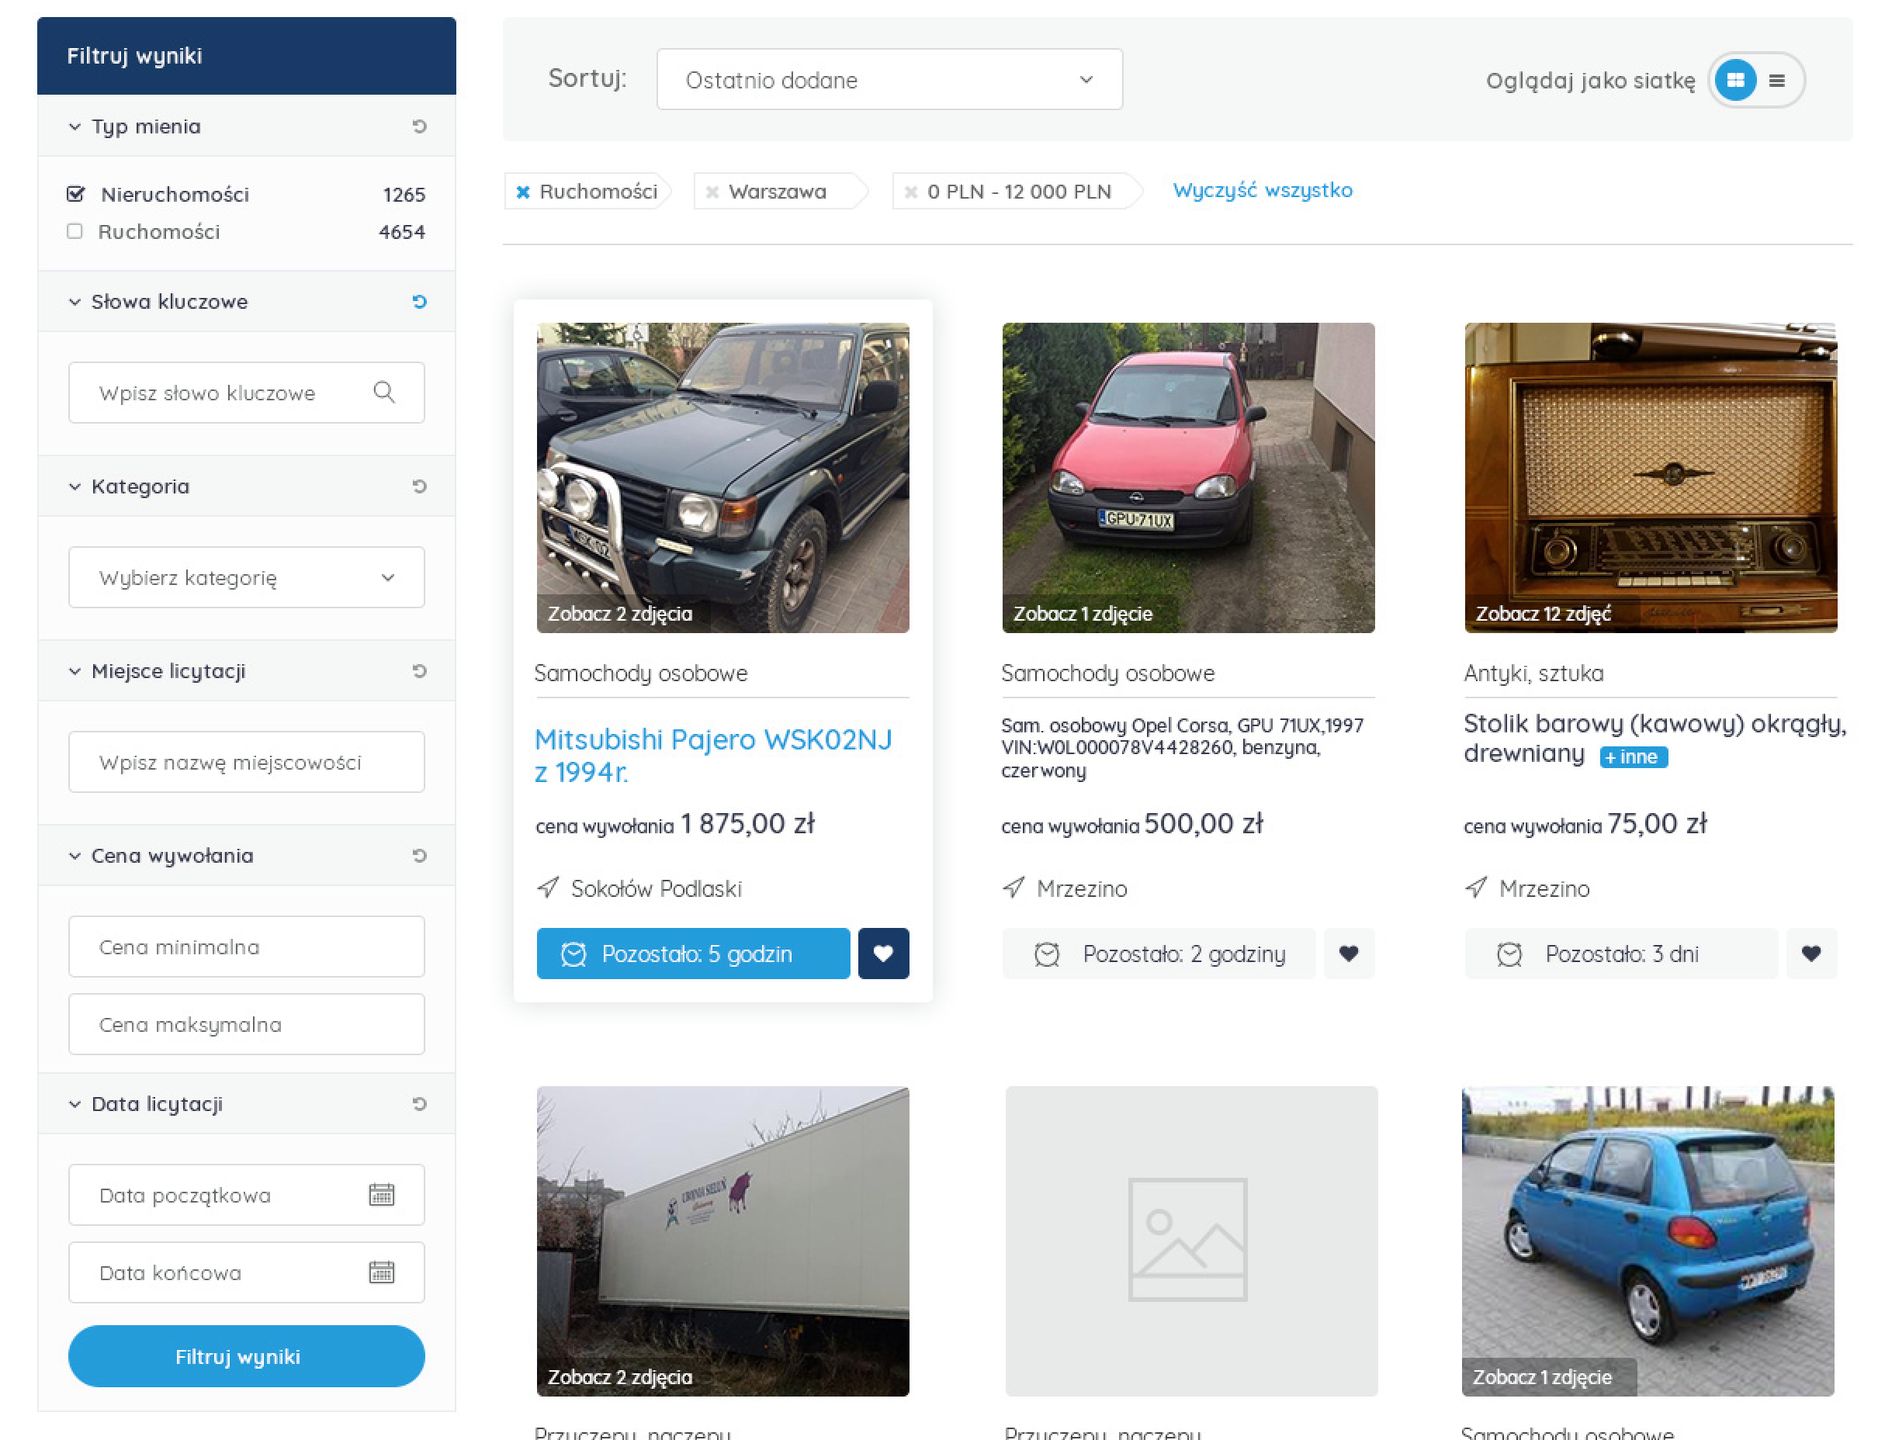Viewport: 1878px width, 1440px height.
Task: Click the Sokołów Podlaski location text
Action: click(656, 888)
